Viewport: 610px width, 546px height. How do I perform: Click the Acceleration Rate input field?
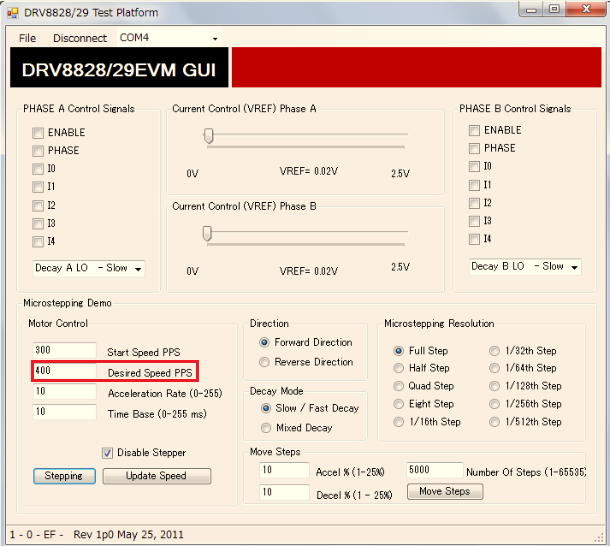coord(65,391)
